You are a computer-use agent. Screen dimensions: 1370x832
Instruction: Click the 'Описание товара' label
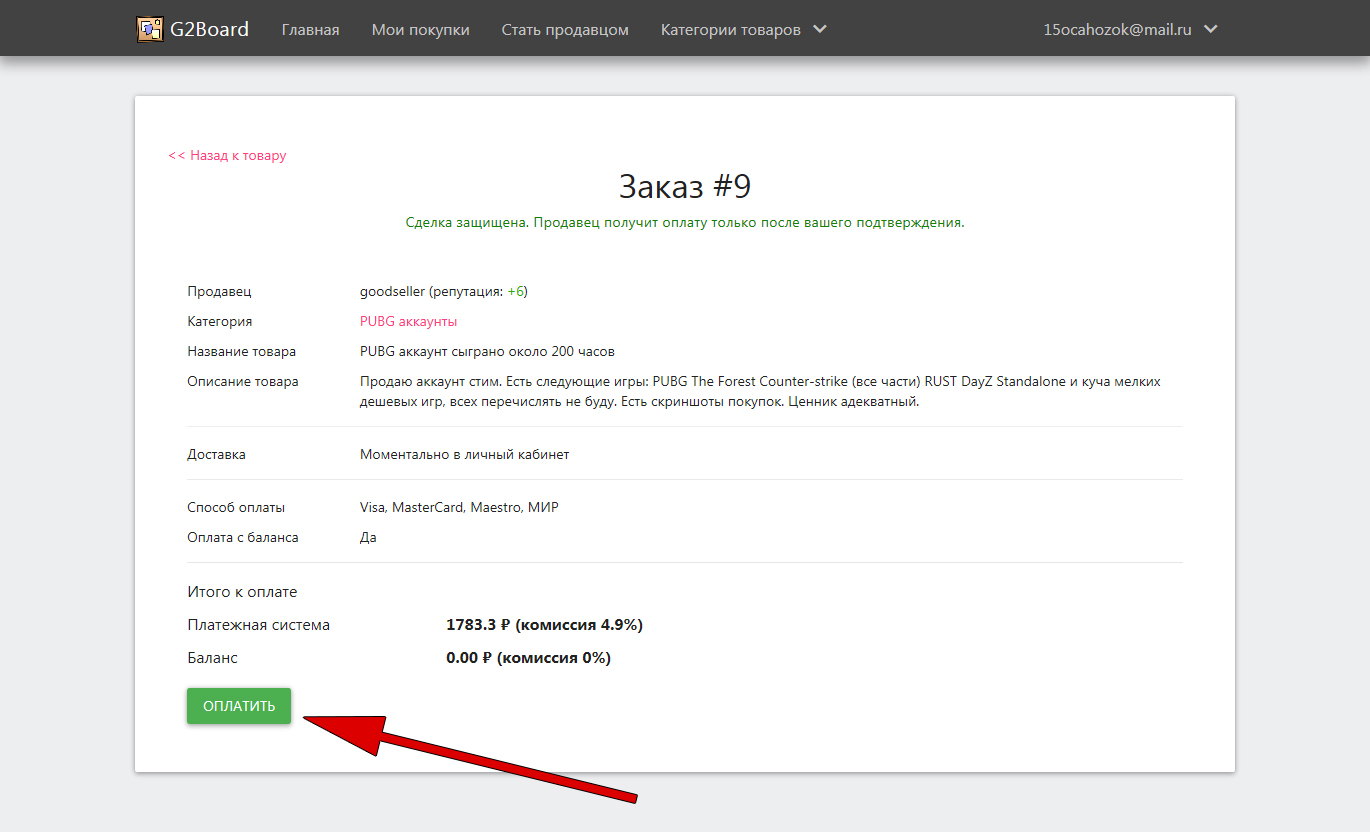pos(242,381)
